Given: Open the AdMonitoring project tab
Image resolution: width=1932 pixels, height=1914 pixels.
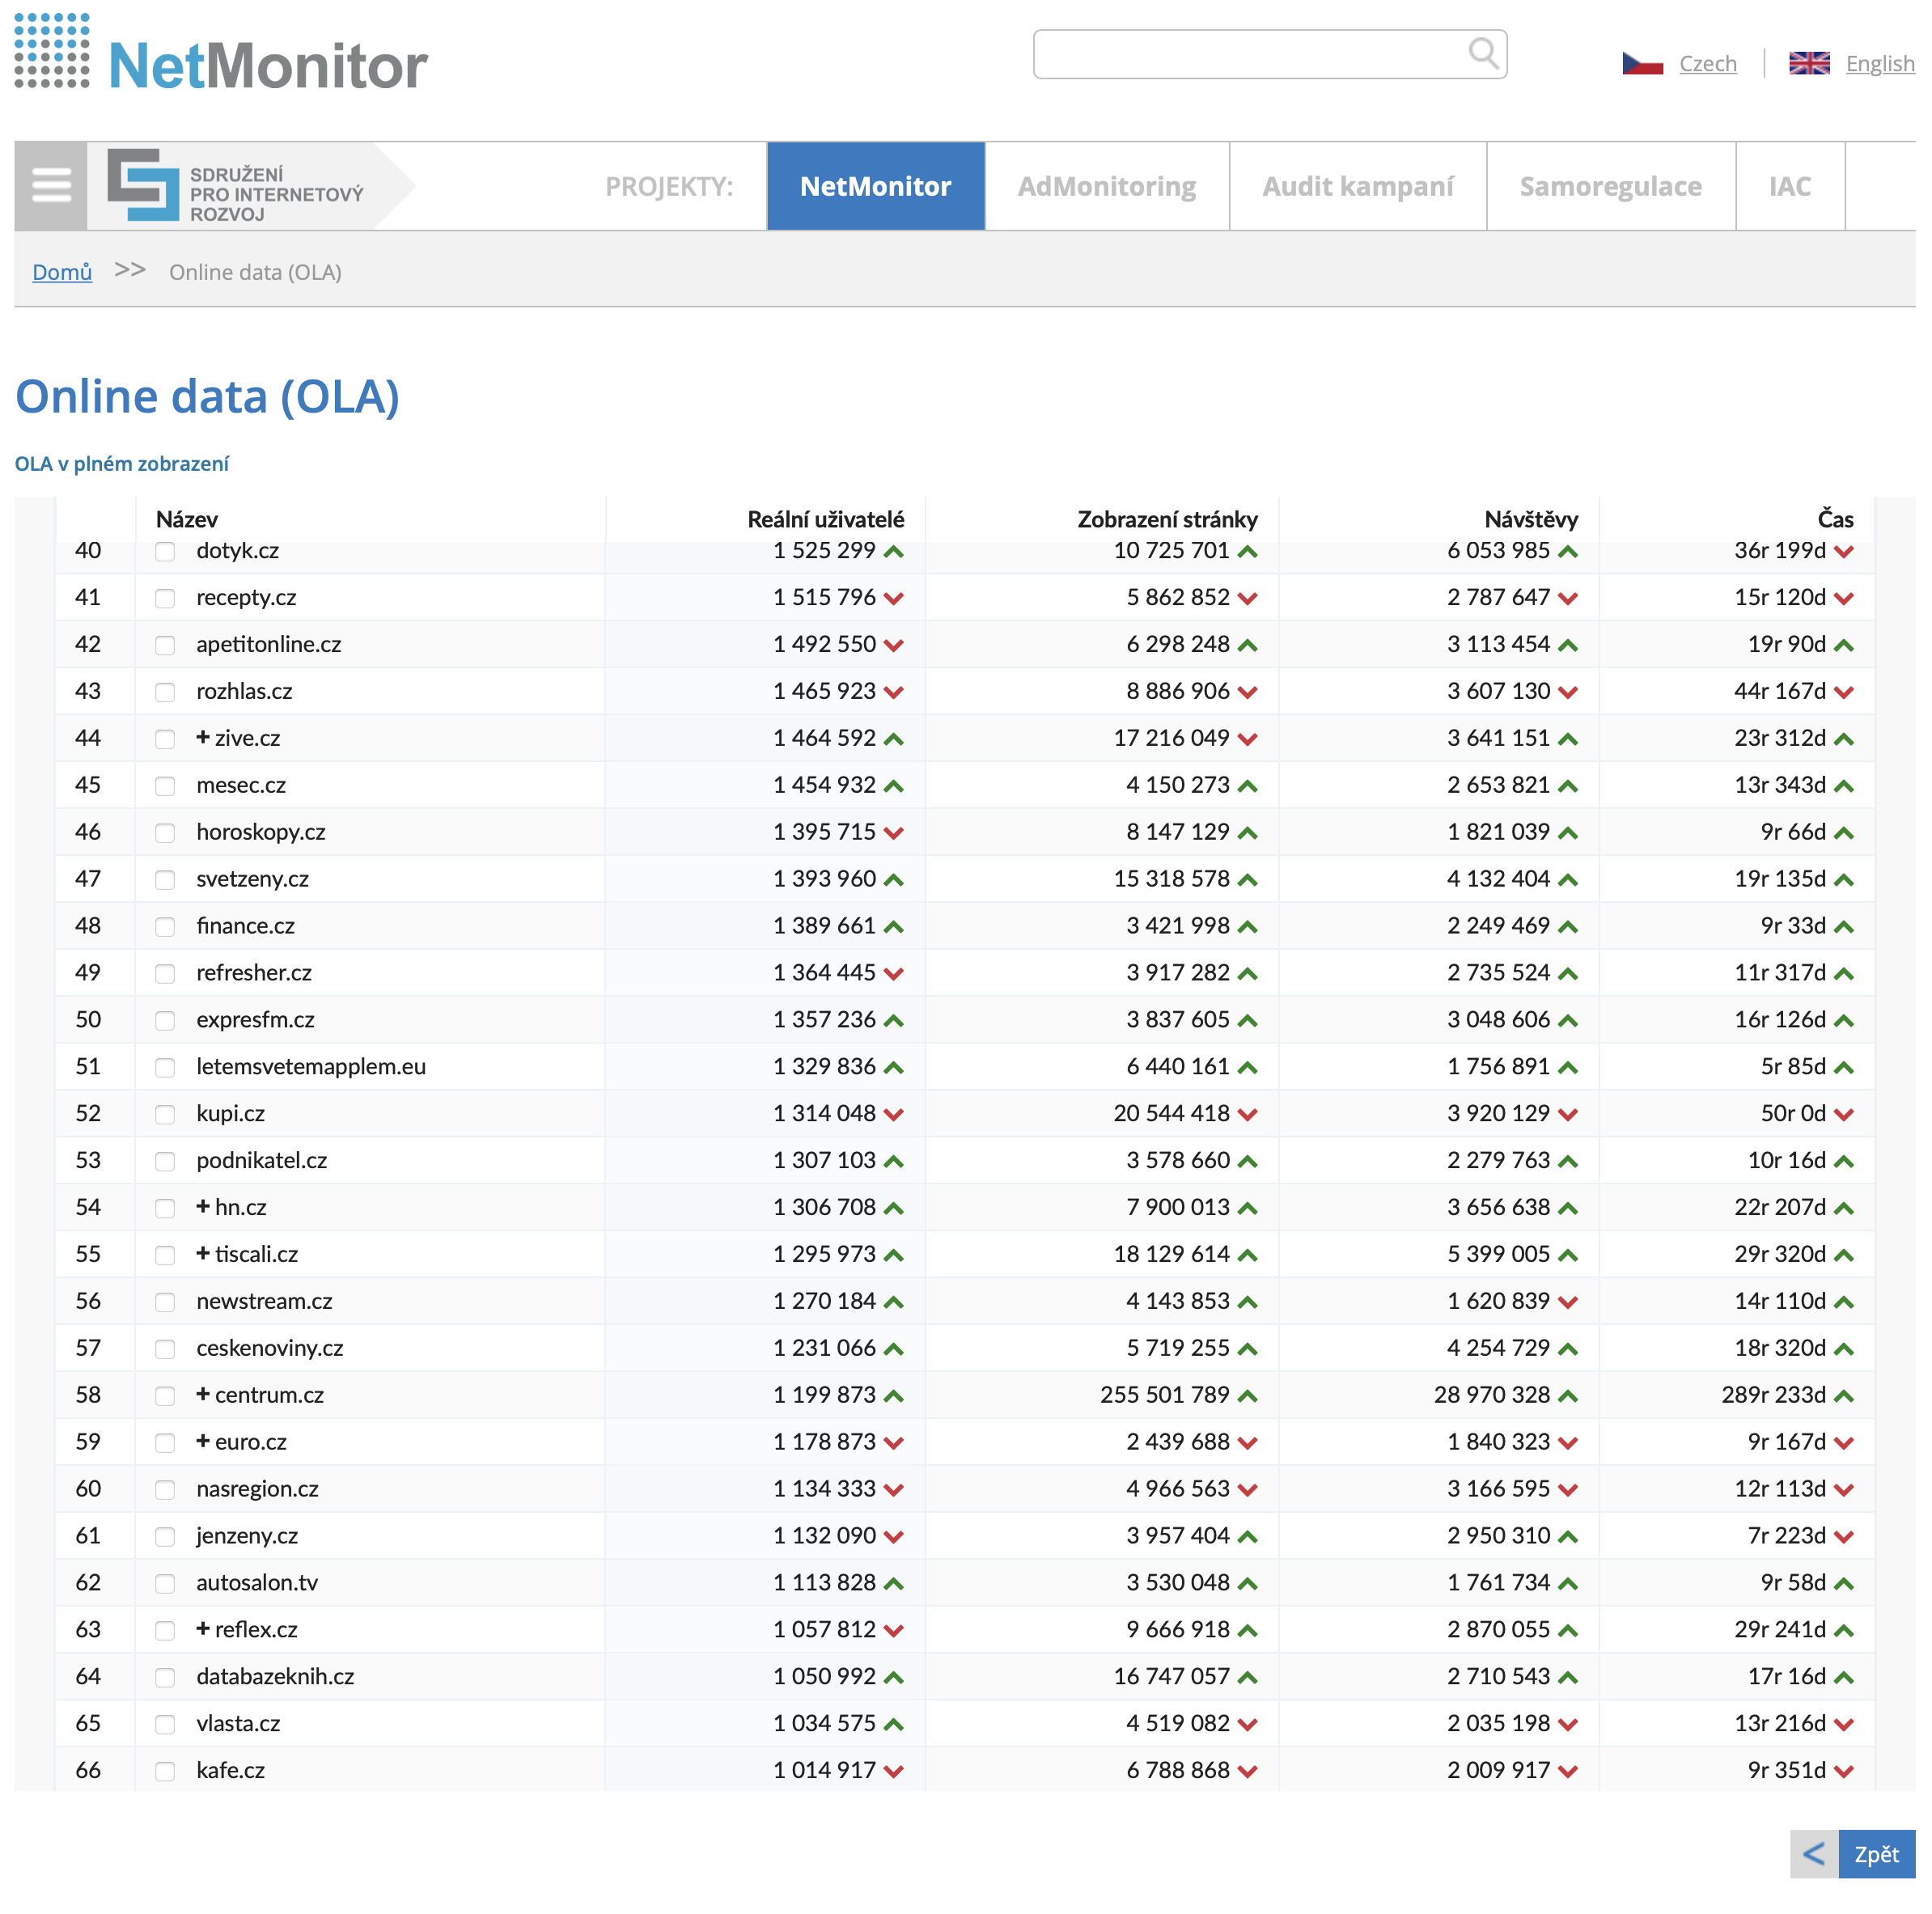Looking at the screenshot, I should tap(1106, 187).
